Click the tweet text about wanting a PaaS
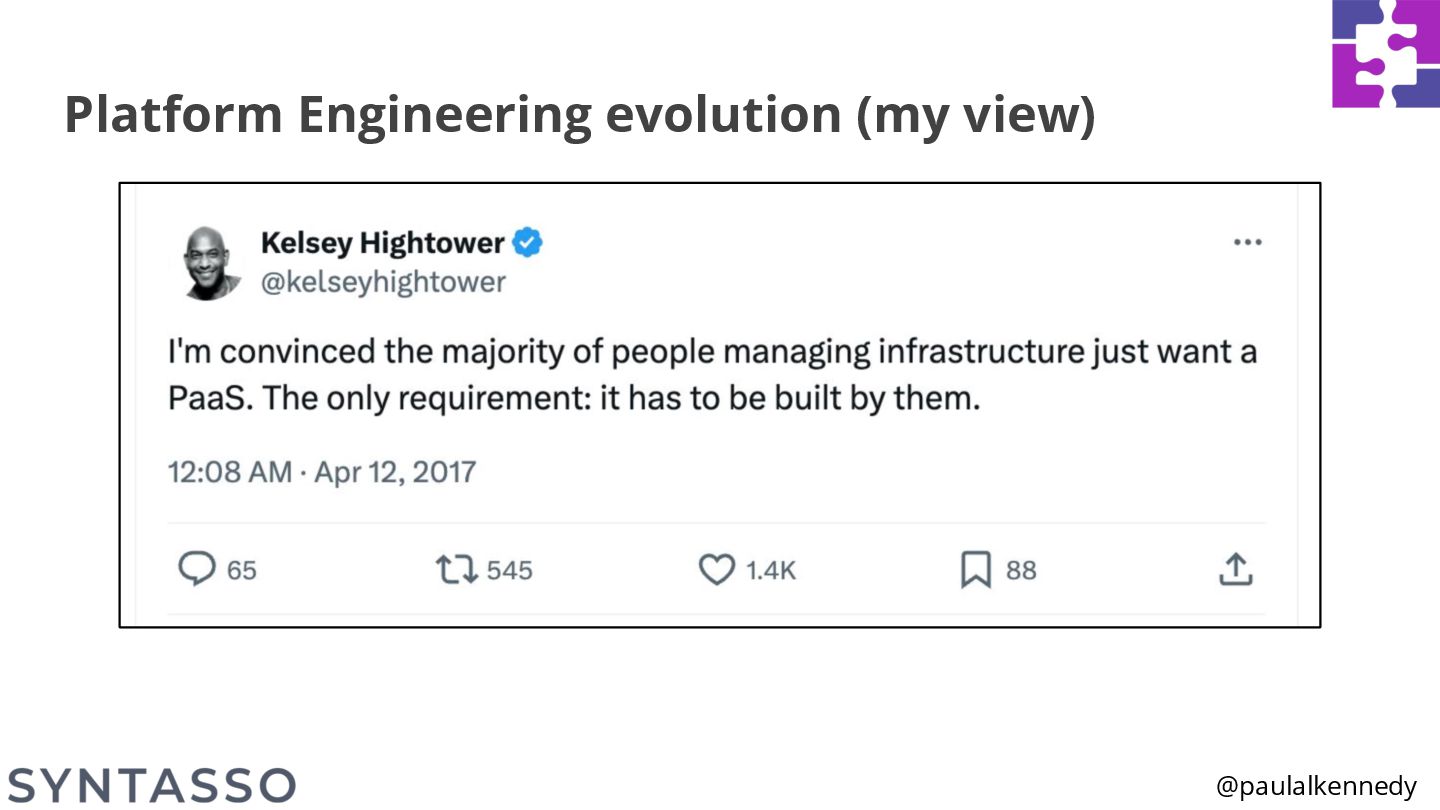The height and width of the screenshot is (810, 1440). (712, 375)
